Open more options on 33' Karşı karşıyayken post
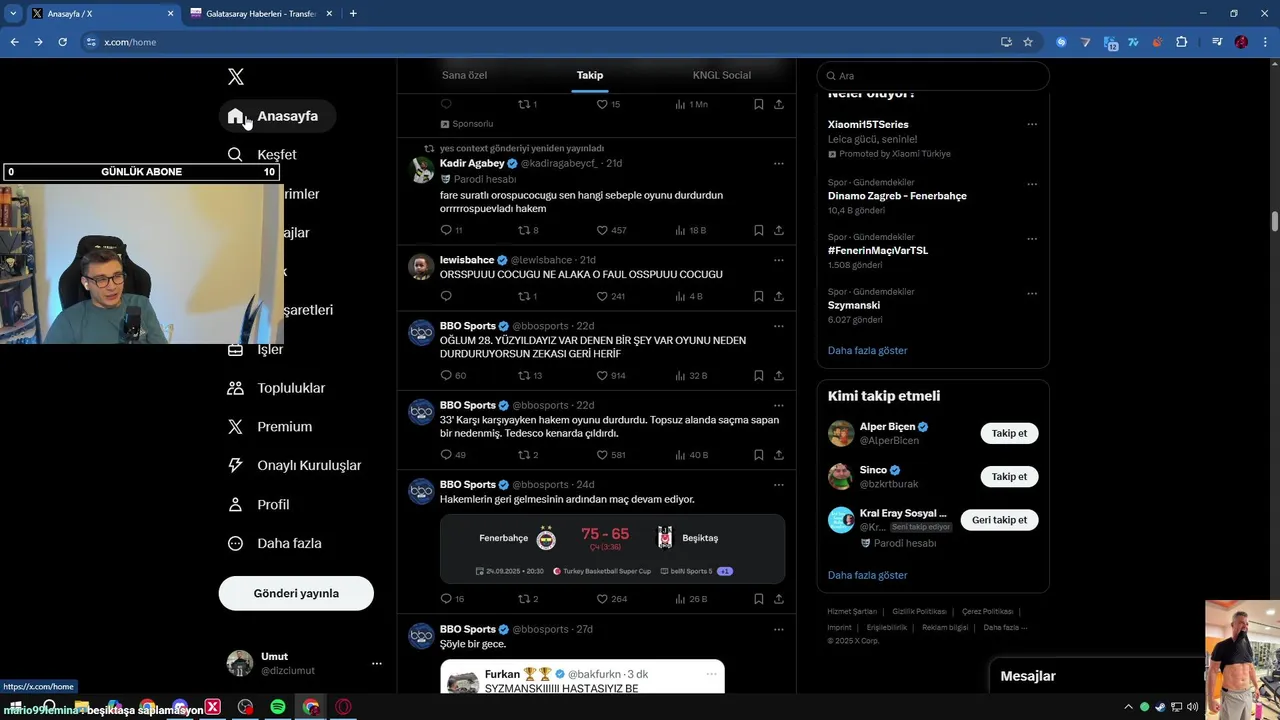This screenshot has width=1280, height=720. pos(779,405)
